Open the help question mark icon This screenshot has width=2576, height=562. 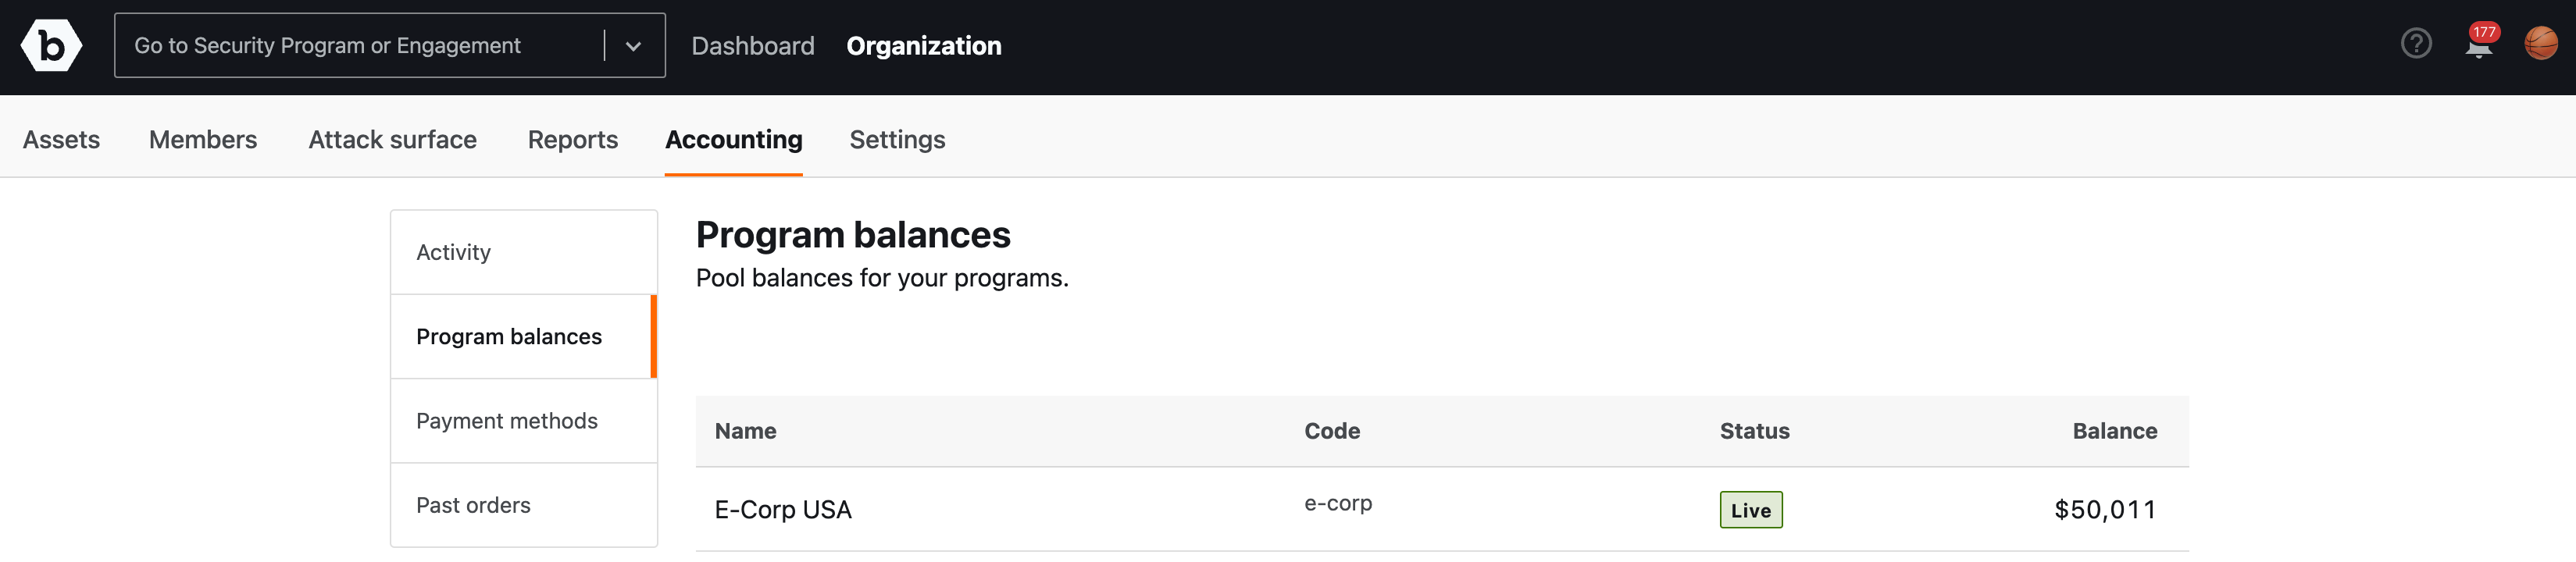click(x=2416, y=44)
